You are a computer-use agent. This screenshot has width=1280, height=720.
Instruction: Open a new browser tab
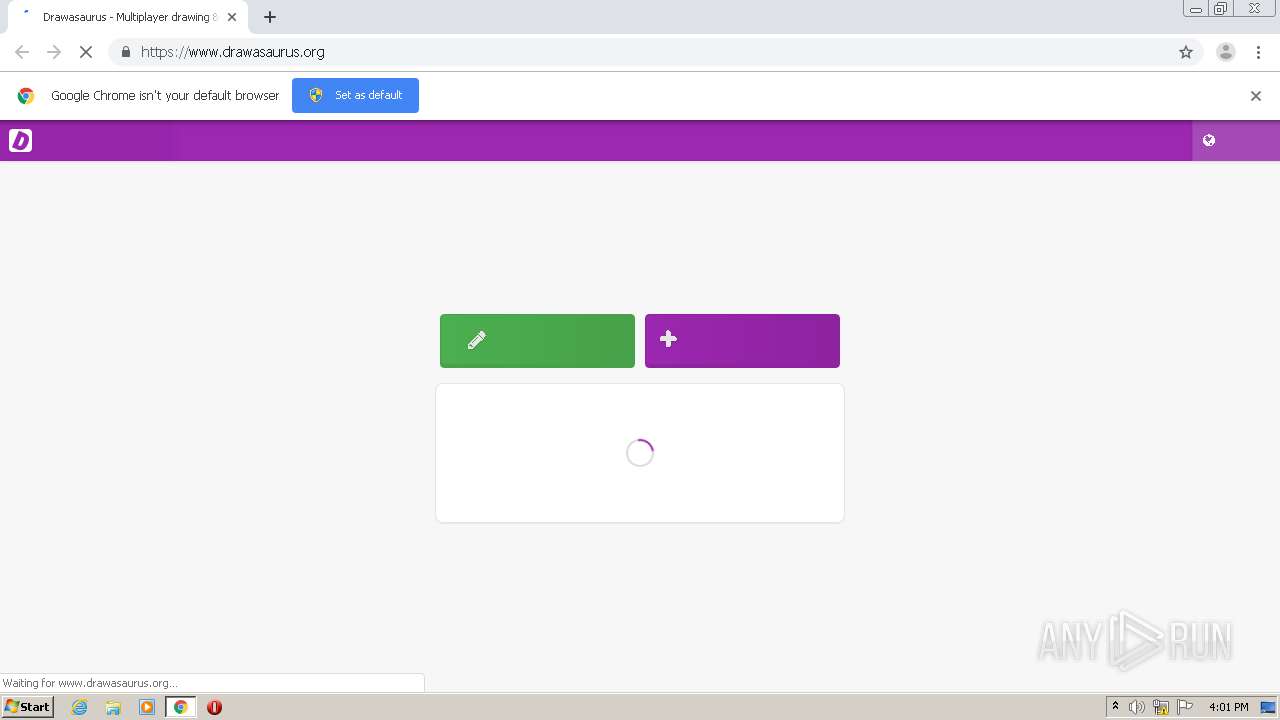[270, 17]
